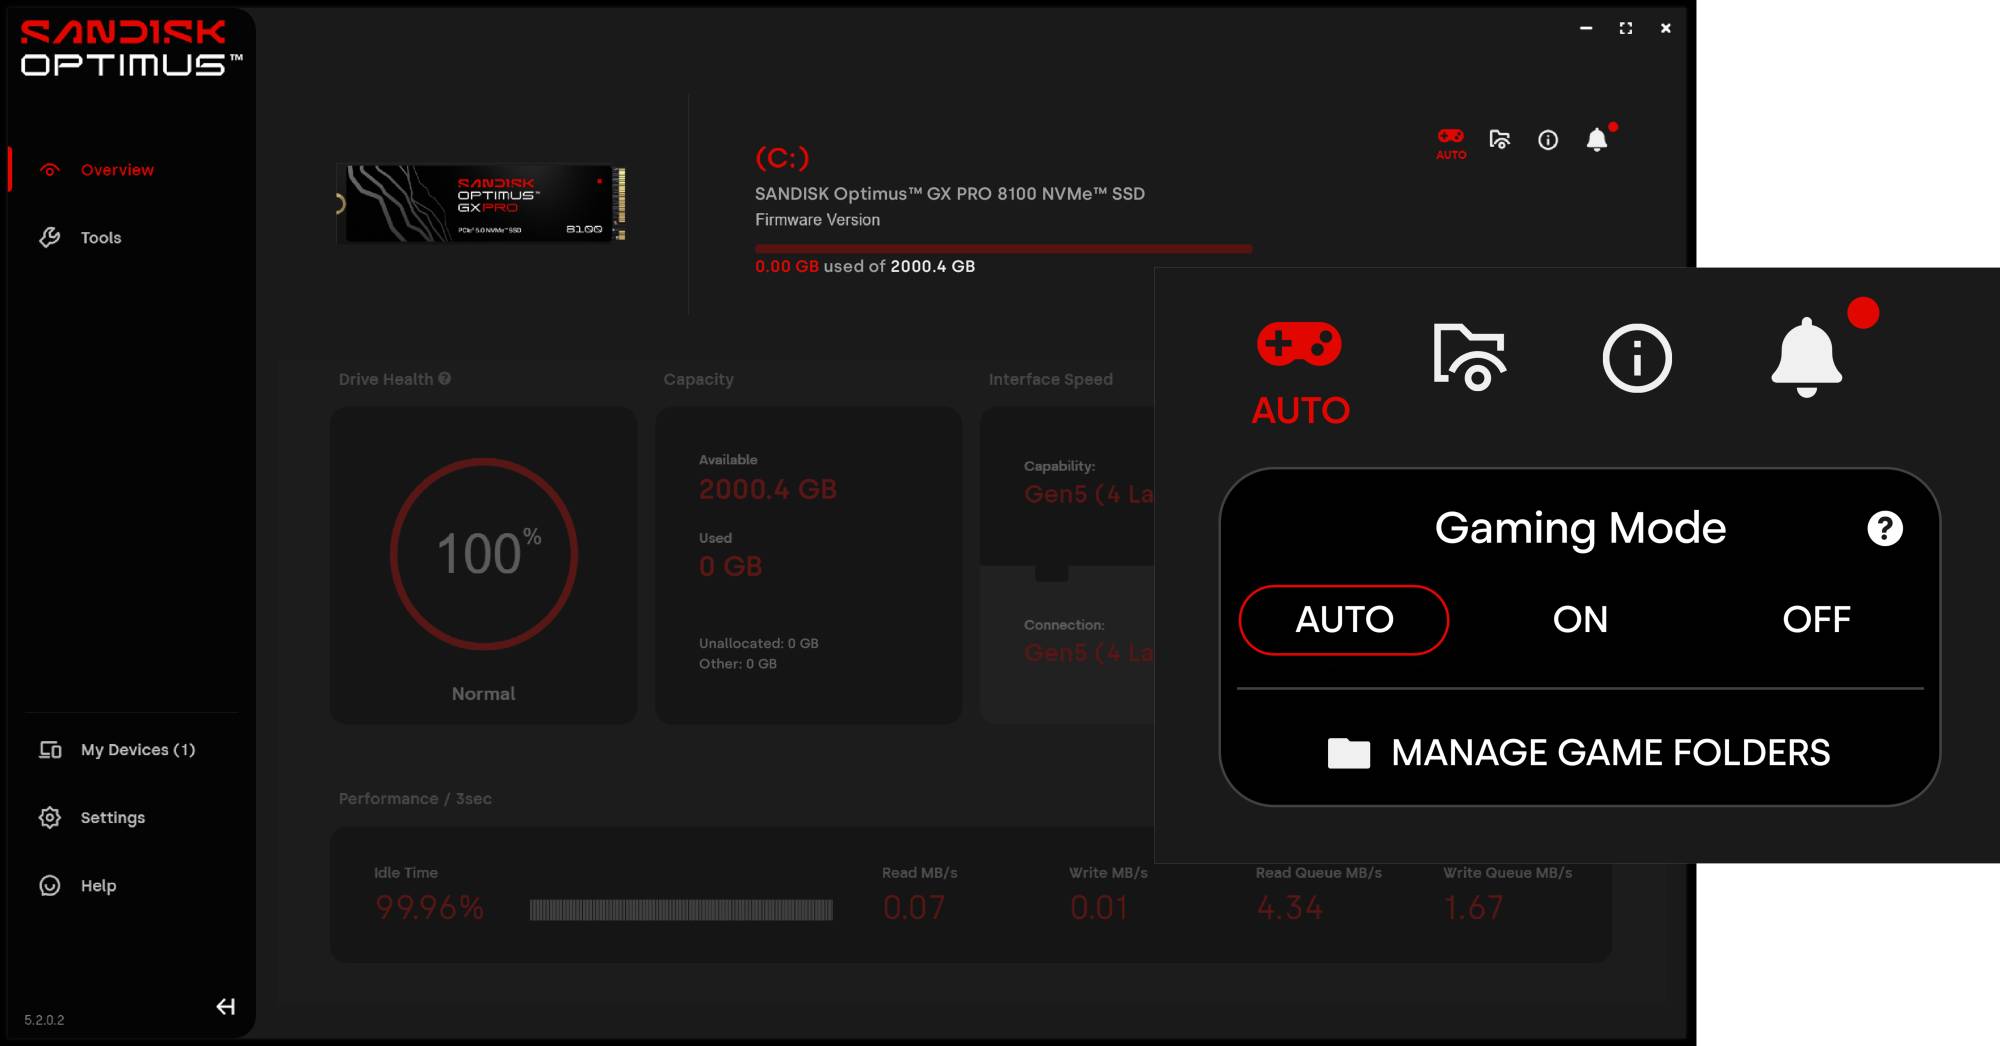This screenshot has width=2000, height=1046.
Task: Click the drive name 'SANDISK Optimus GX PRO 8100'
Action: point(950,194)
